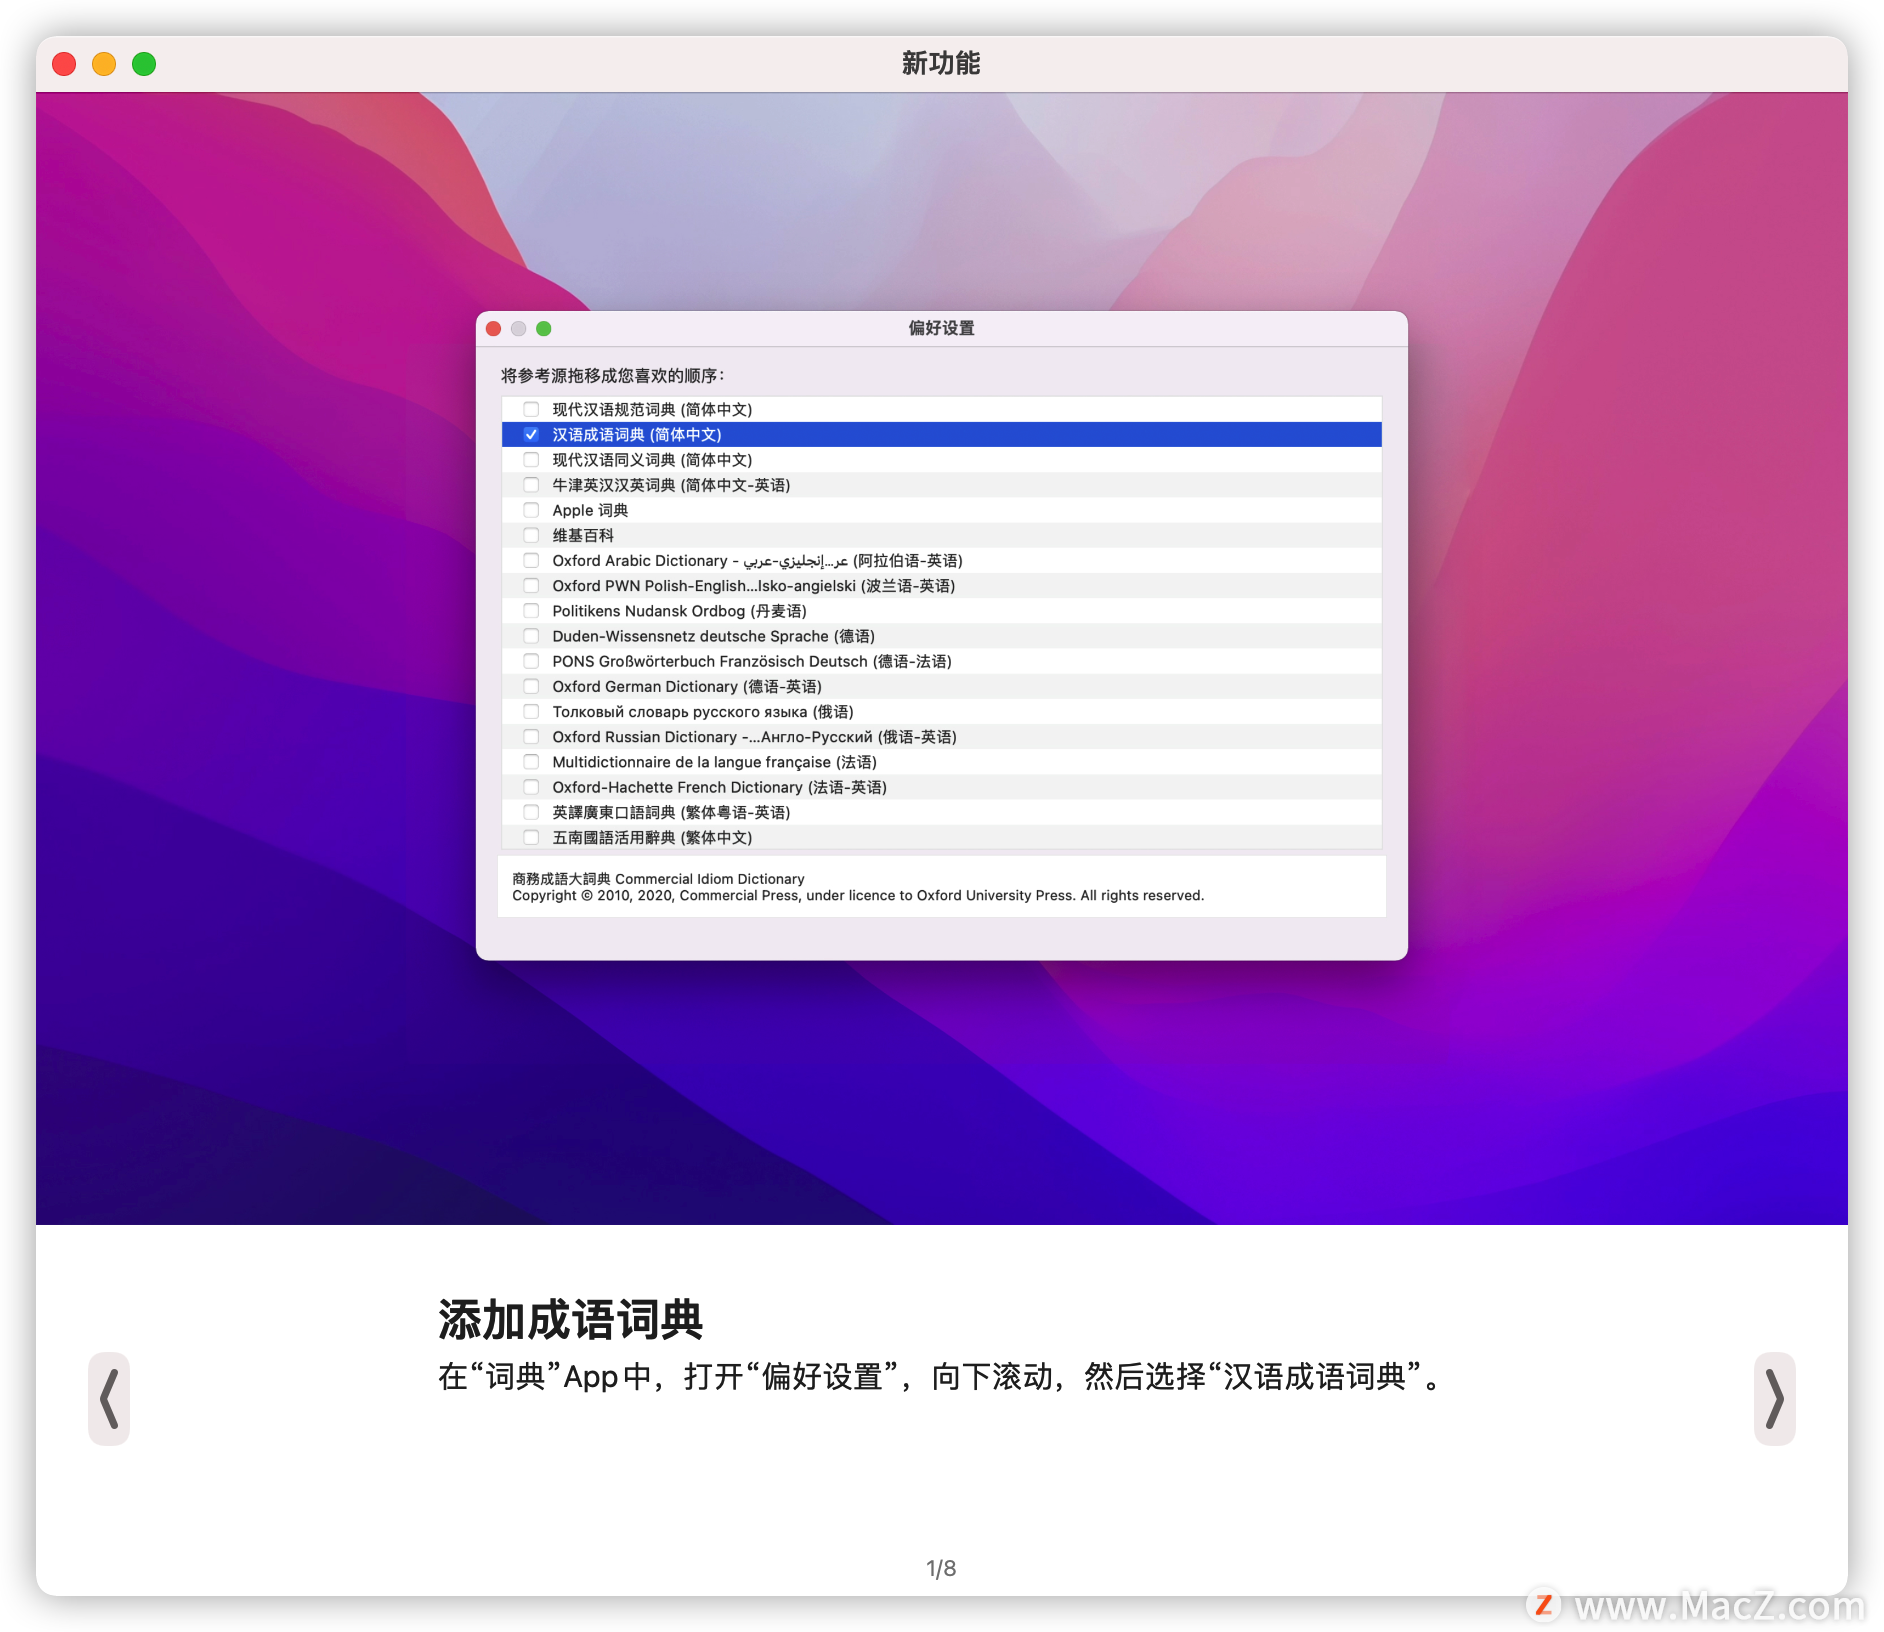Enable the Oxford German Dictionary checkbox

tap(531, 686)
